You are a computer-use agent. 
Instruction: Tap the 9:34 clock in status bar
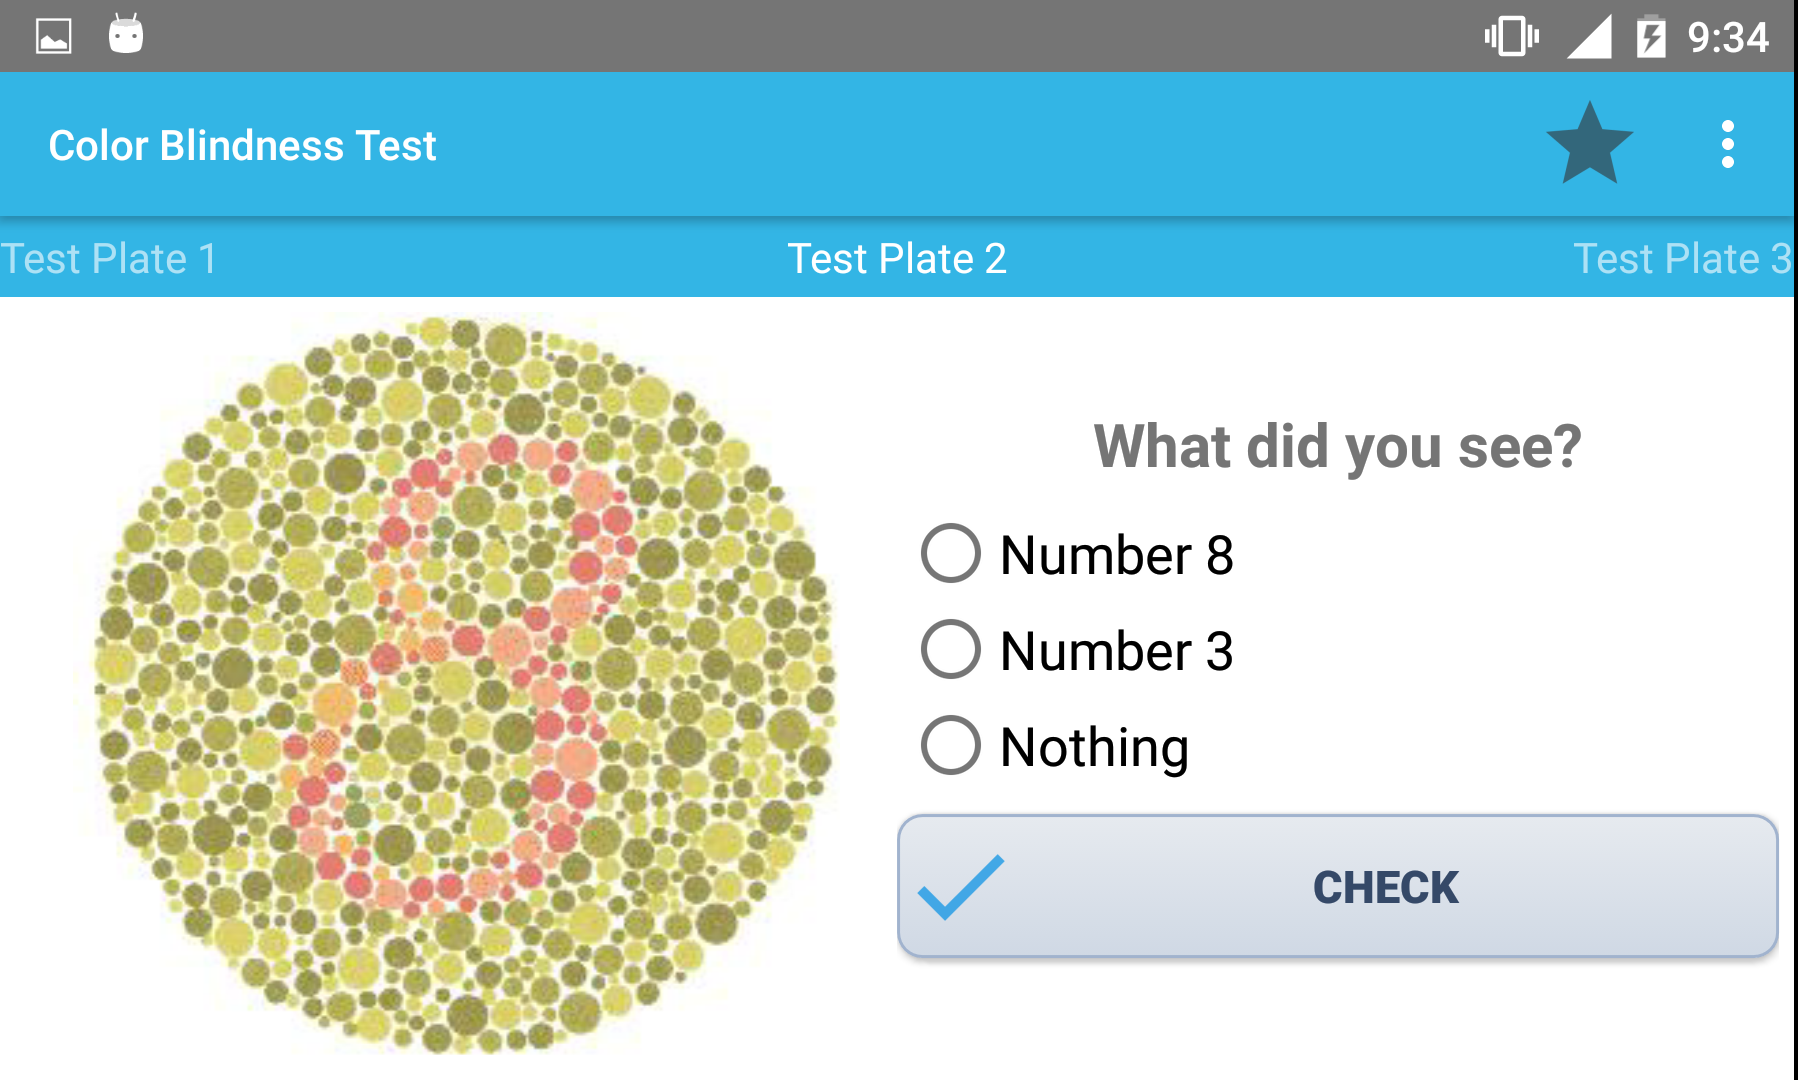pyautogui.click(x=1728, y=38)
